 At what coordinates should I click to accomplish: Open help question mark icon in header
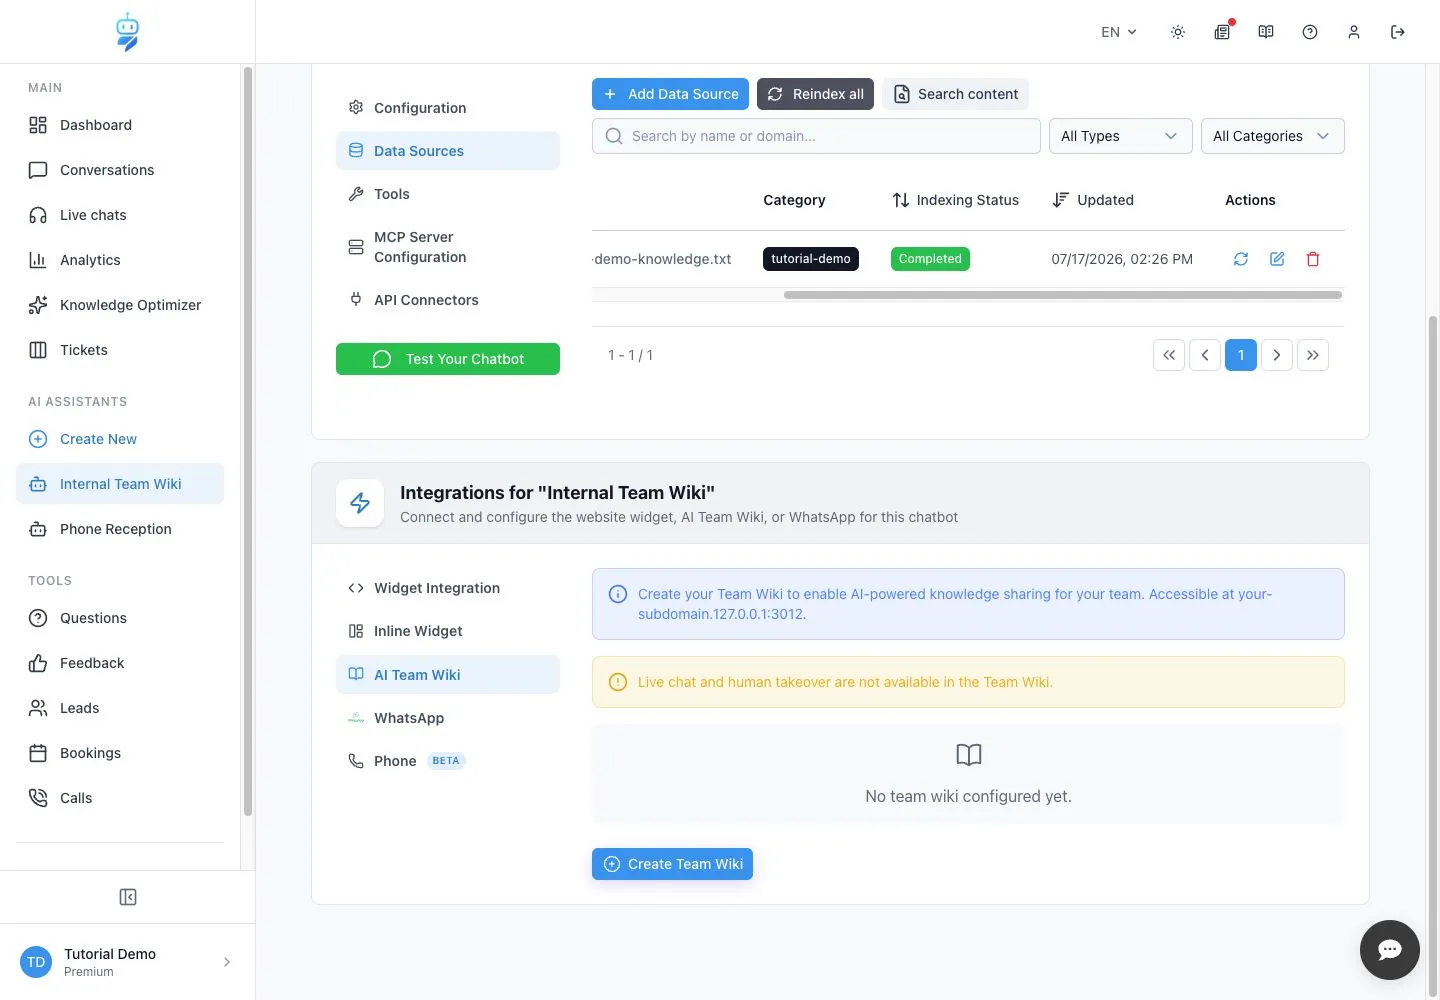coord(1310,32)
